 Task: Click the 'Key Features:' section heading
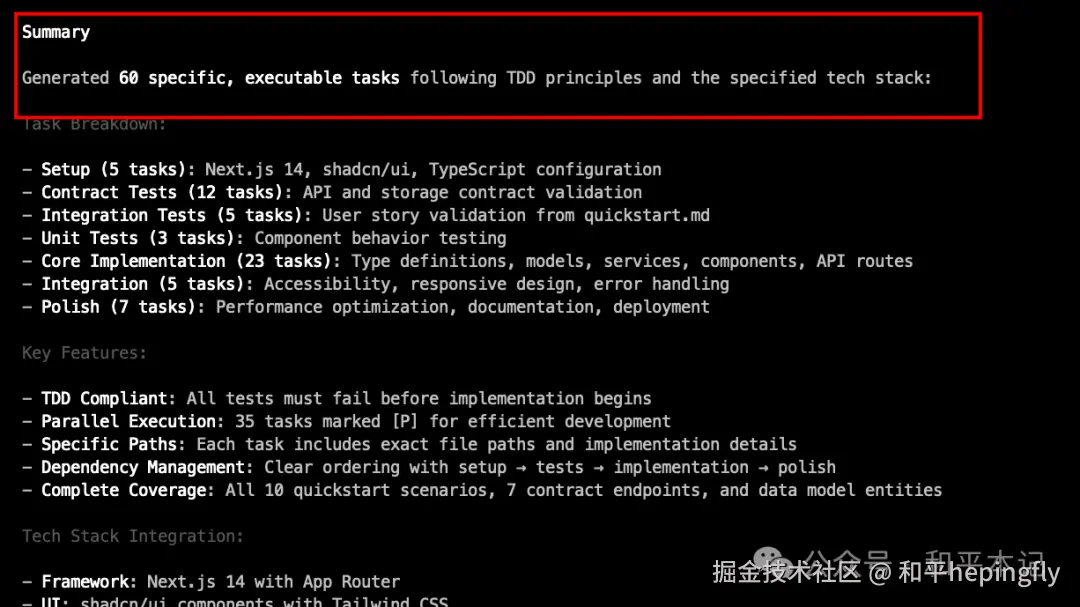pos(84,353)
